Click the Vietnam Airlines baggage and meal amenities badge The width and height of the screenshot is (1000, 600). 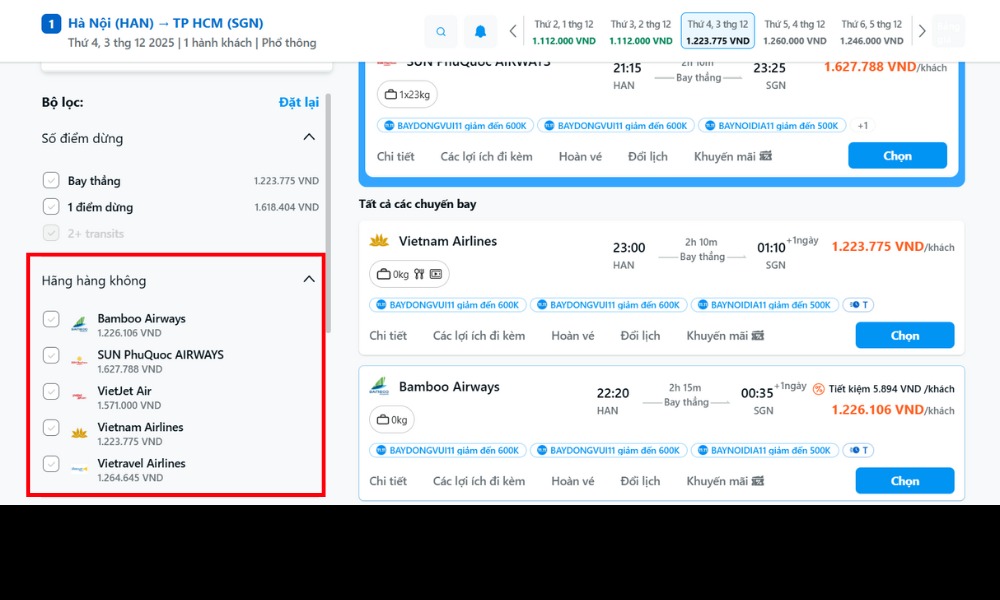tap(410, 274)
